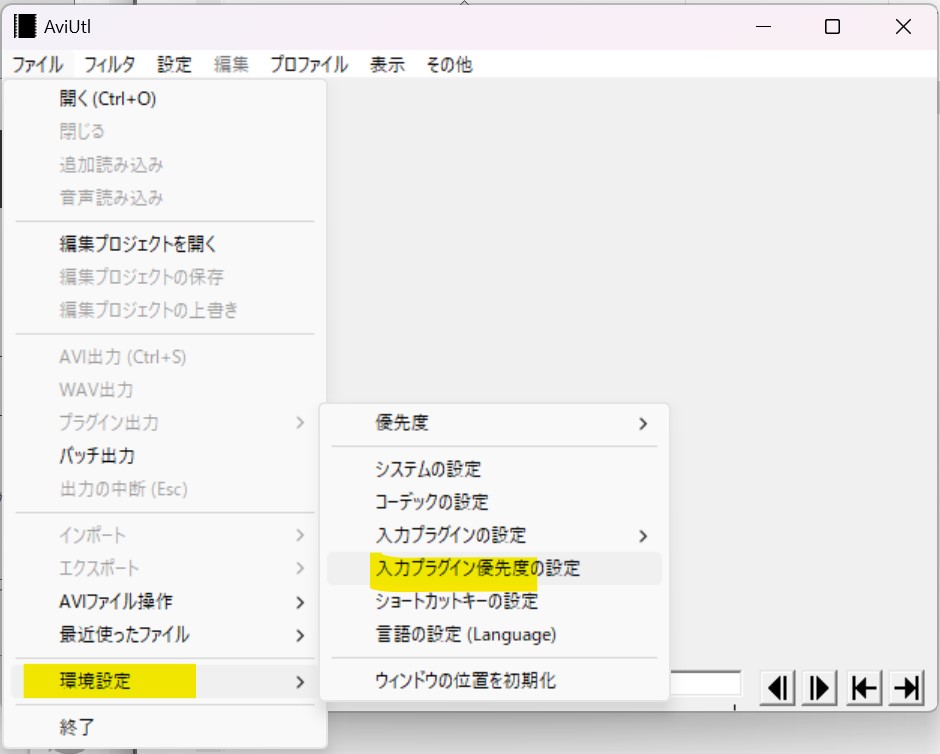940x754 pixels.
Task: Open コーデックの設定
Action: point(494,502)
